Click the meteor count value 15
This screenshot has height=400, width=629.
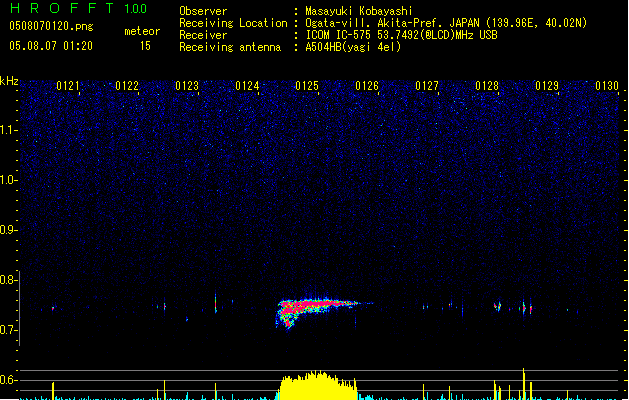tap(145, 46)
